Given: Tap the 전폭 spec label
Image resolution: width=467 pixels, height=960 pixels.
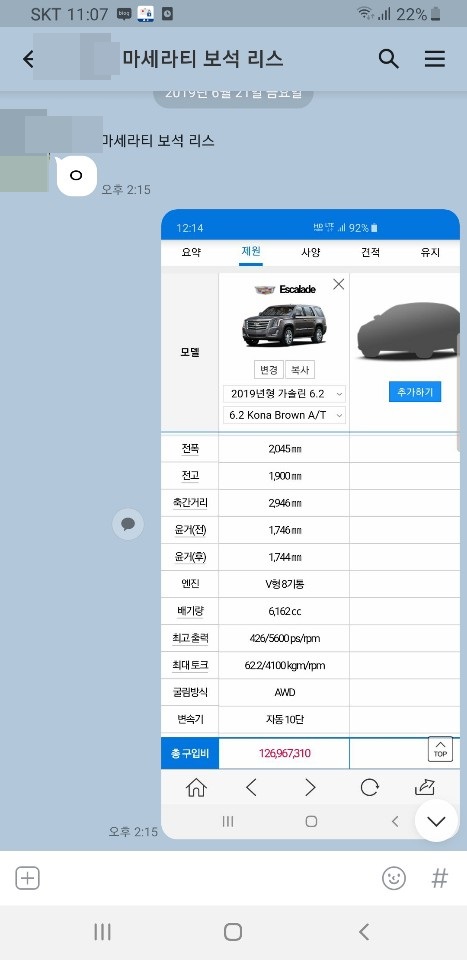Looking at the screenshot, I should 190,449.
